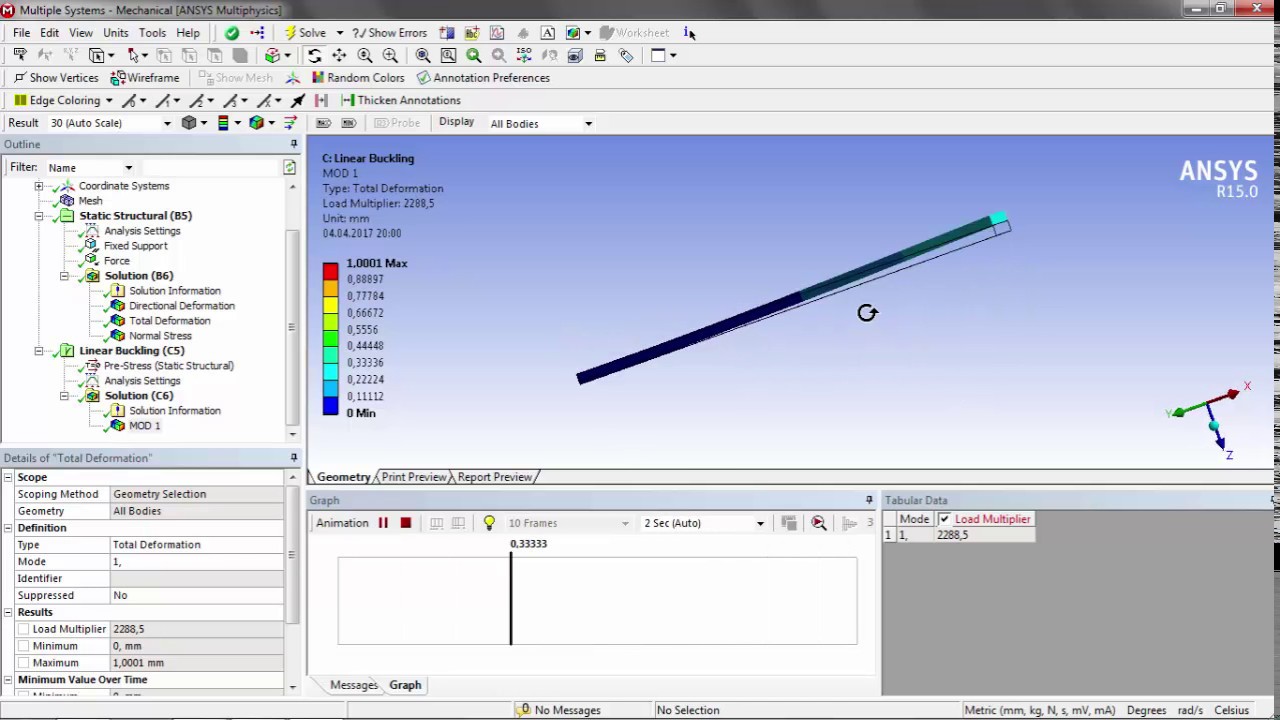1280x720 pixels.
Task: Click the animation zoom-to-fit magnifier icon
Action: (819, 523)
